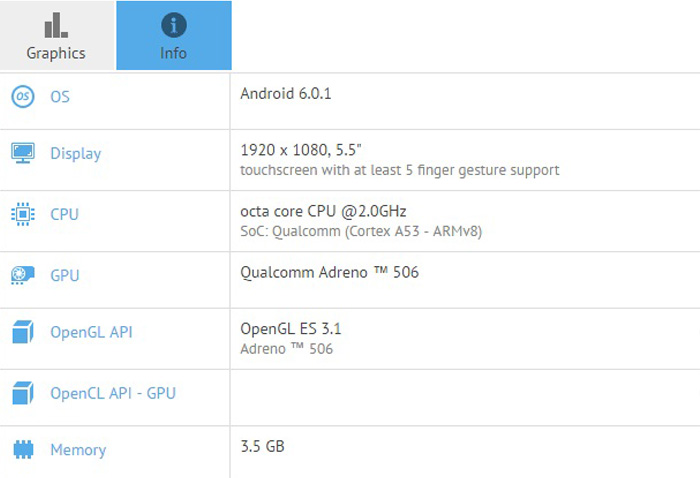The height and width of the screenshot is (478, 700).
Task: Click the CPU chip icon
Action: click(23, 214)
